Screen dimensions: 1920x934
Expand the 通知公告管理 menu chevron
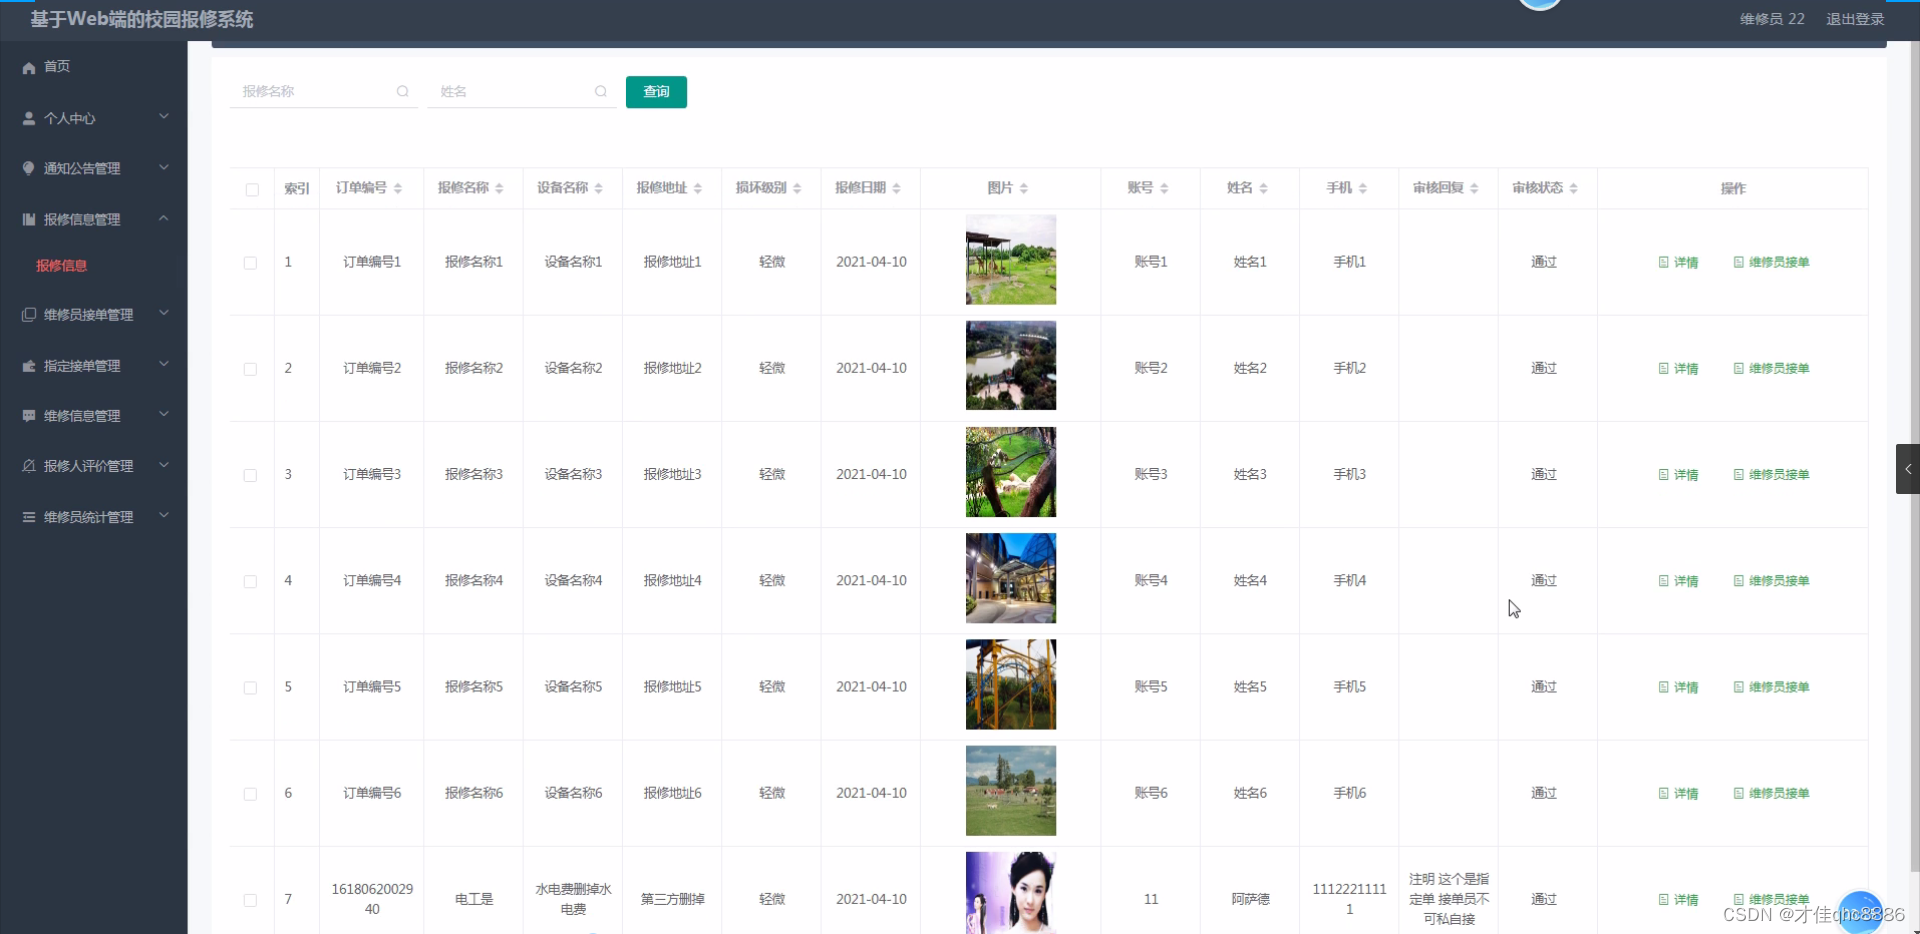(164, 167)
